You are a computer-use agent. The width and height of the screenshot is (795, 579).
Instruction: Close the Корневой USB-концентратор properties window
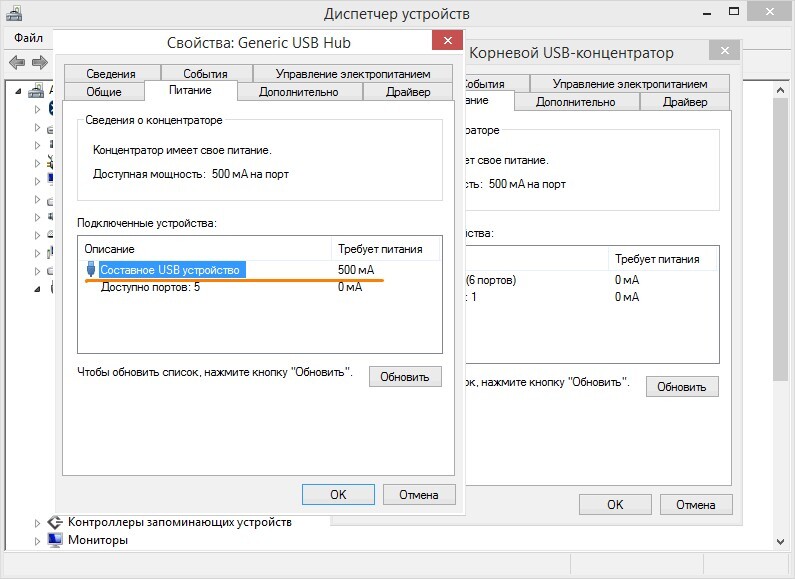point(725,51)
